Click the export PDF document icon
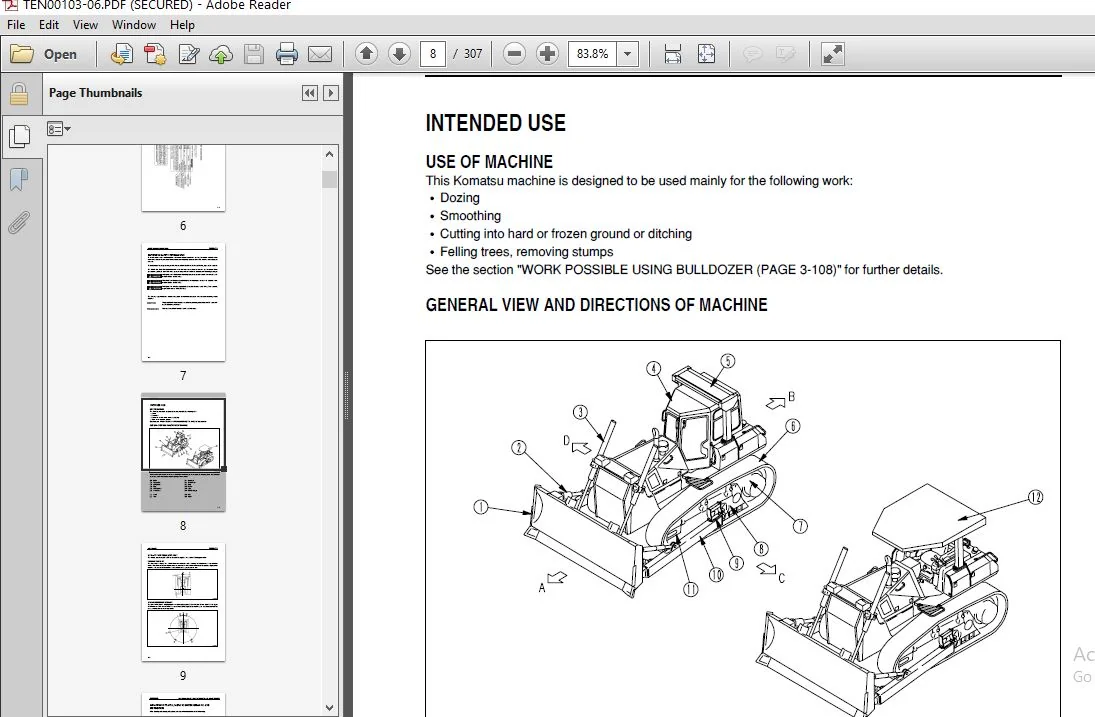The image size is (1095, 717). pyautogui.click(x=122, y=54)
